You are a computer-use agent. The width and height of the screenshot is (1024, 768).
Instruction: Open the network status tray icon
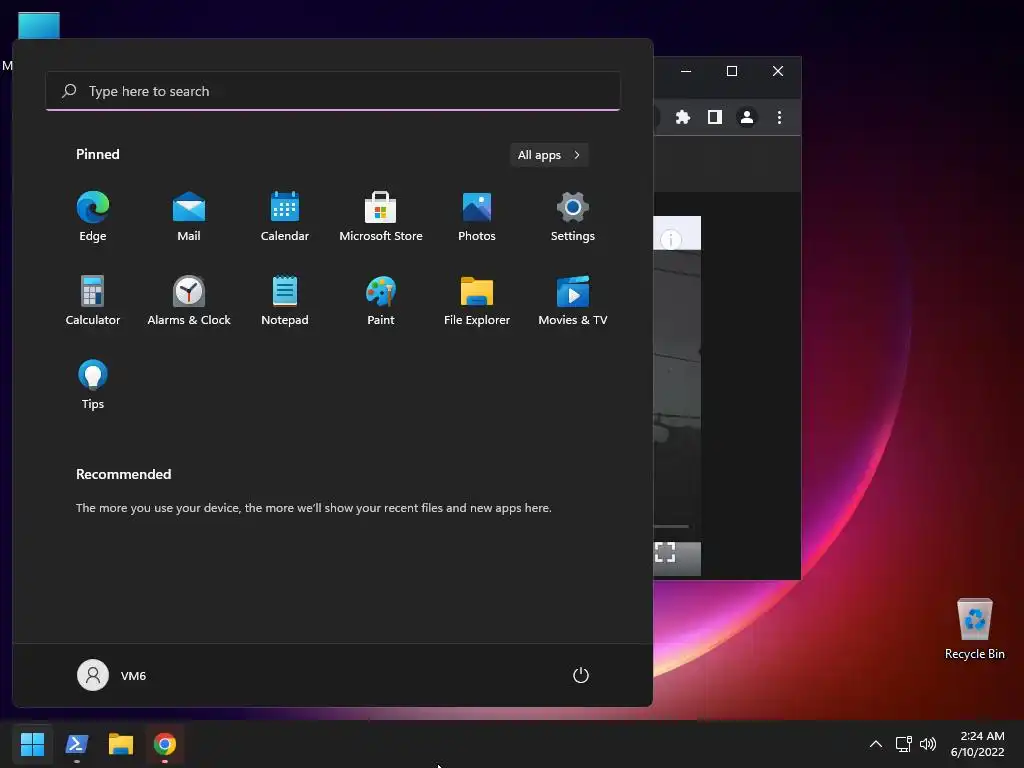(x=904, y=744)
